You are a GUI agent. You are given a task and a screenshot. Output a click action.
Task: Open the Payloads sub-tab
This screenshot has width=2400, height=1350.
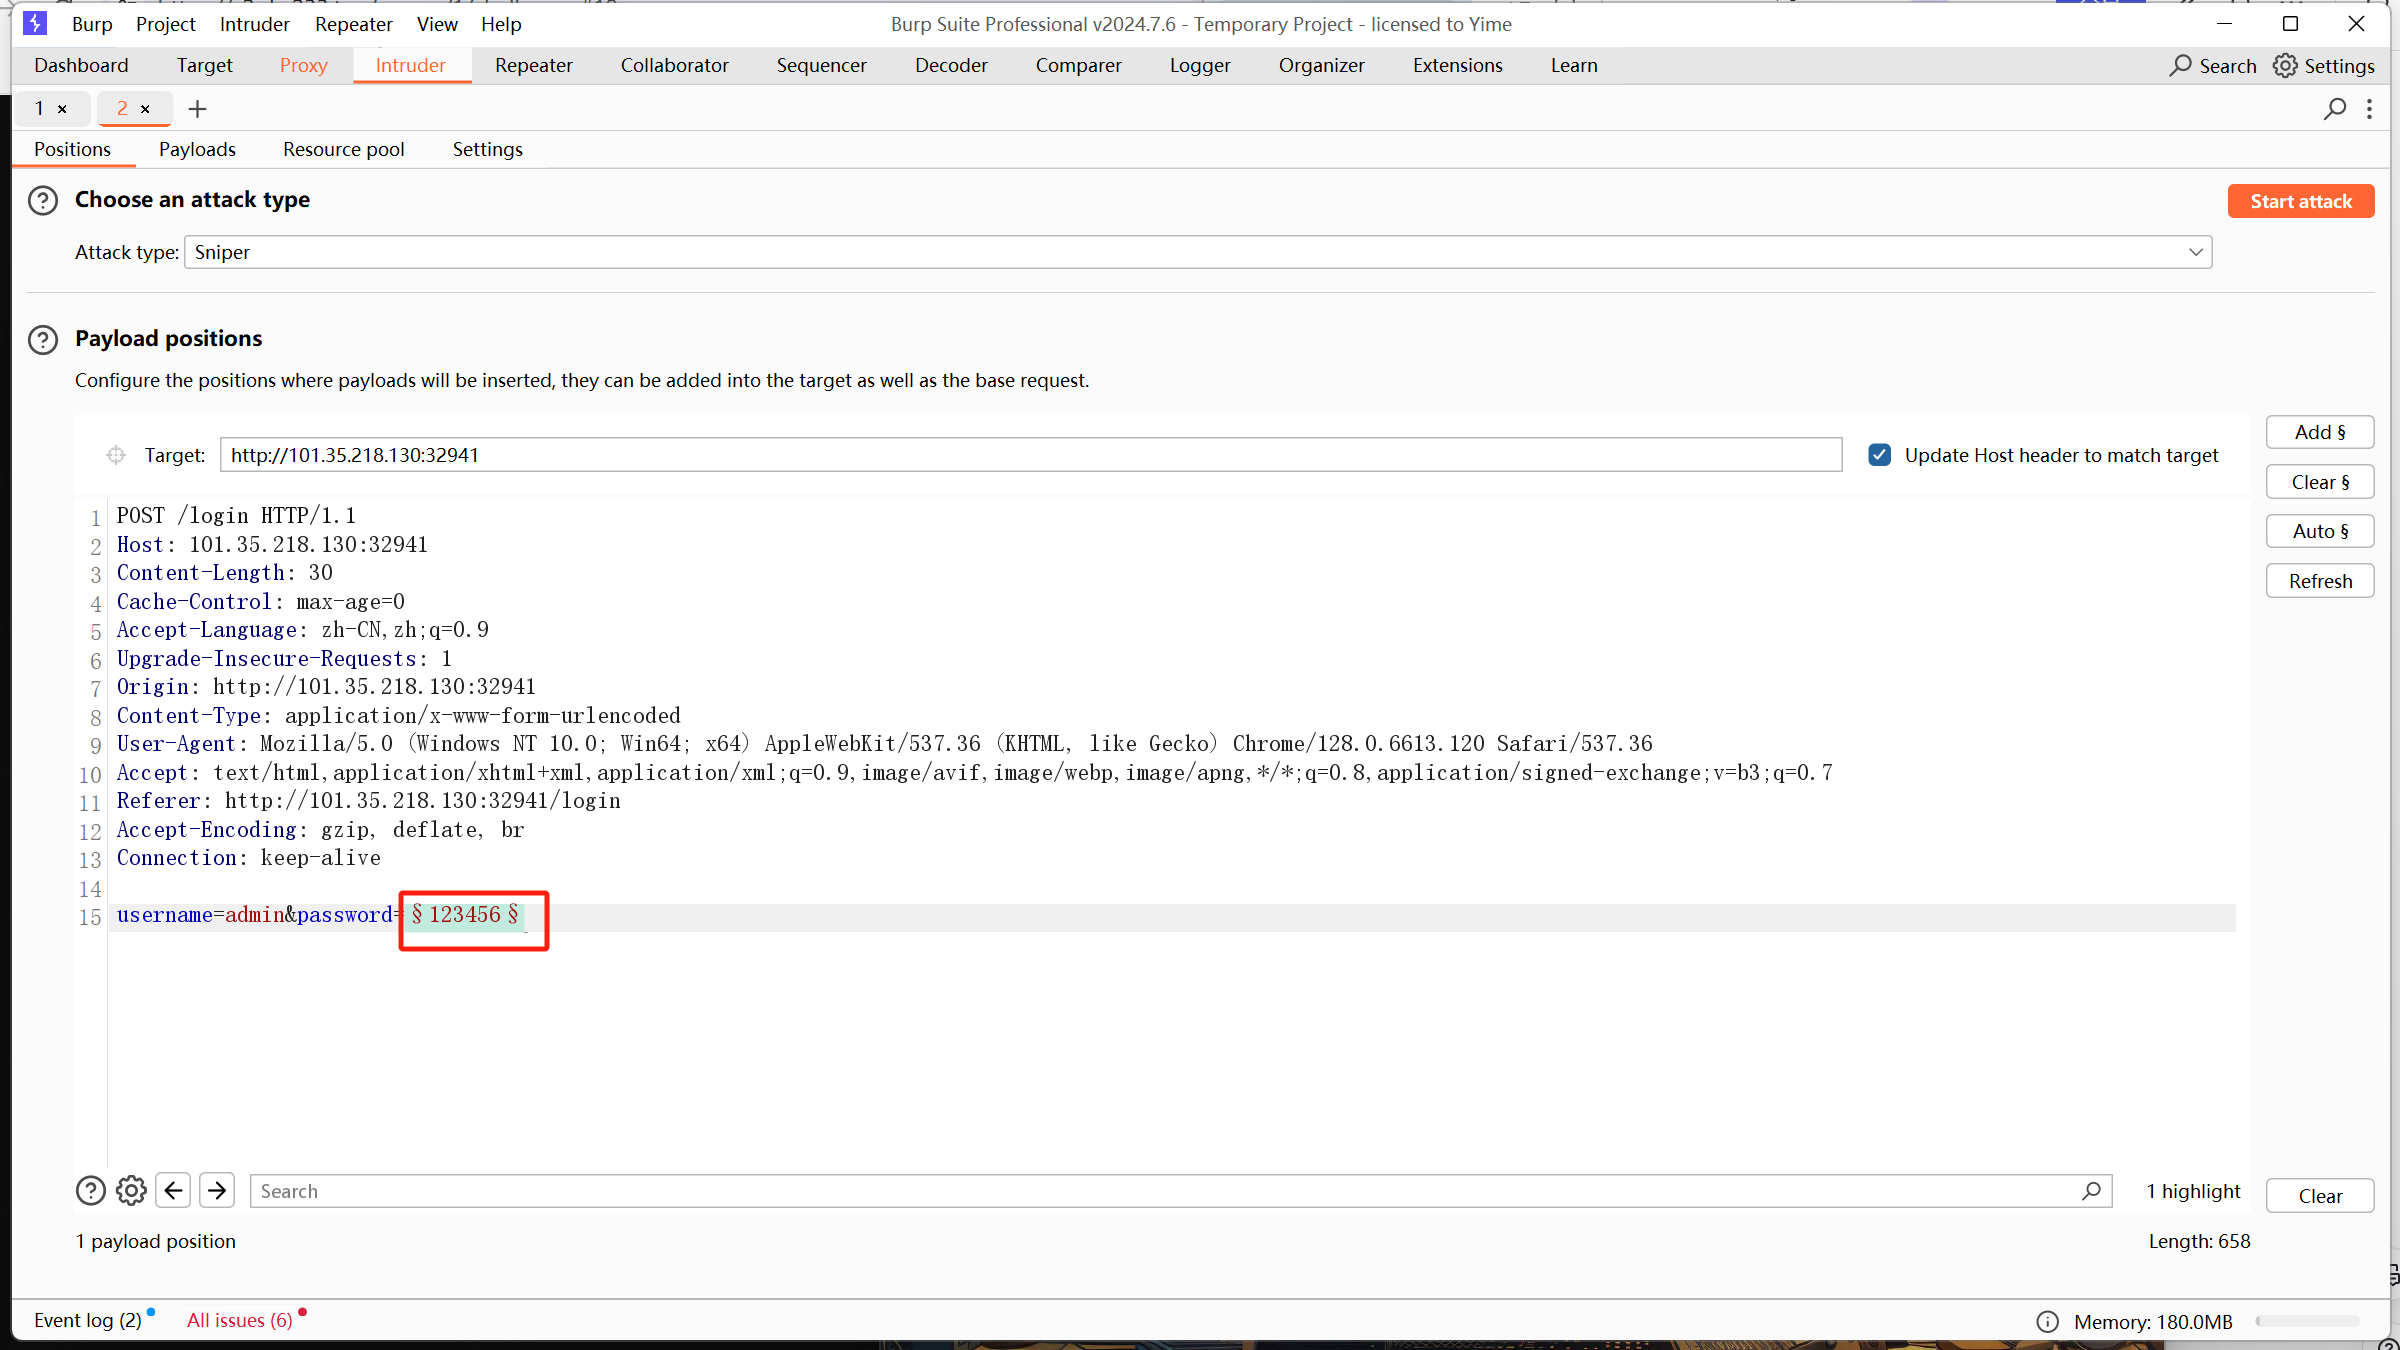tap(197, 149)
